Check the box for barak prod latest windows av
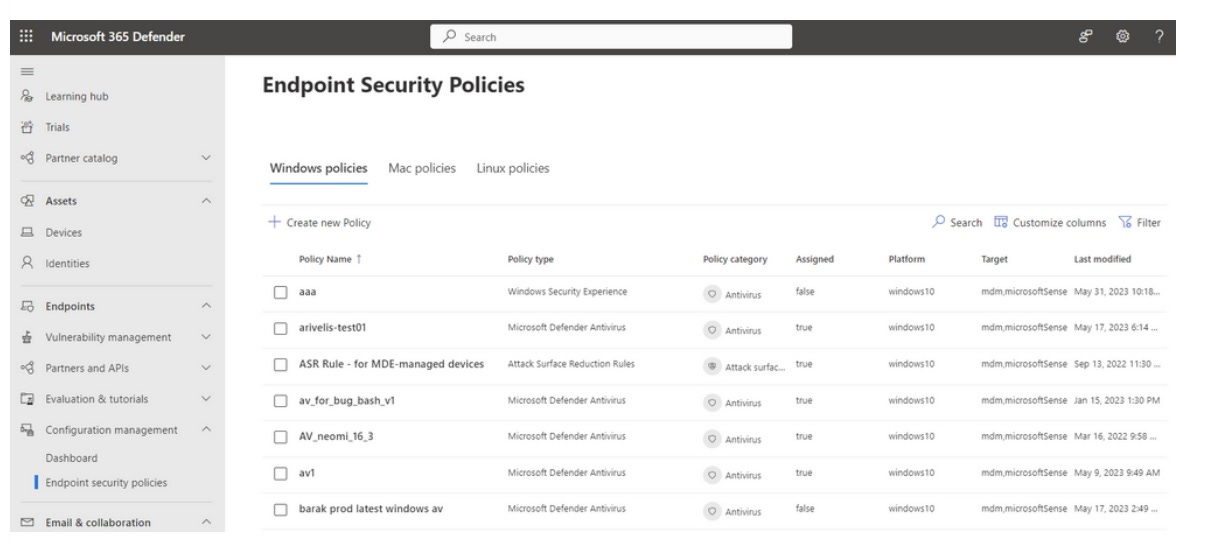 281,508
